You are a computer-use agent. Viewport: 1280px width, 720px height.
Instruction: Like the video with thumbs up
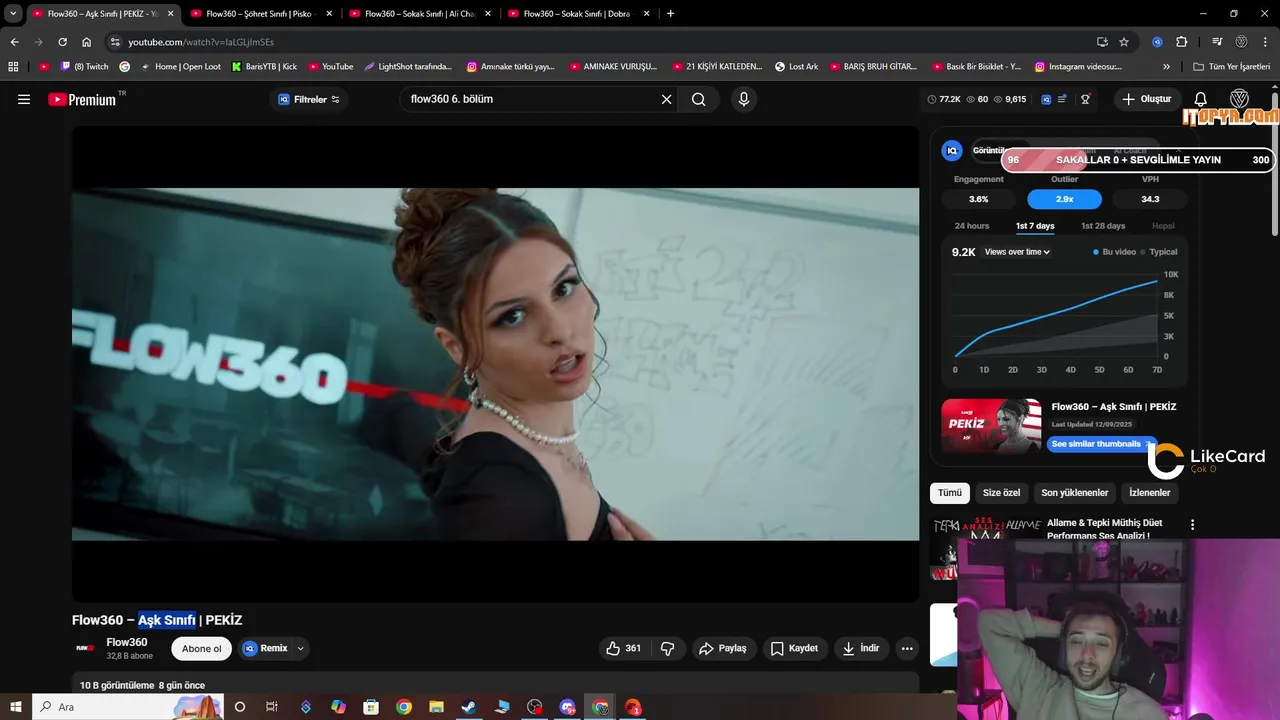623,648
